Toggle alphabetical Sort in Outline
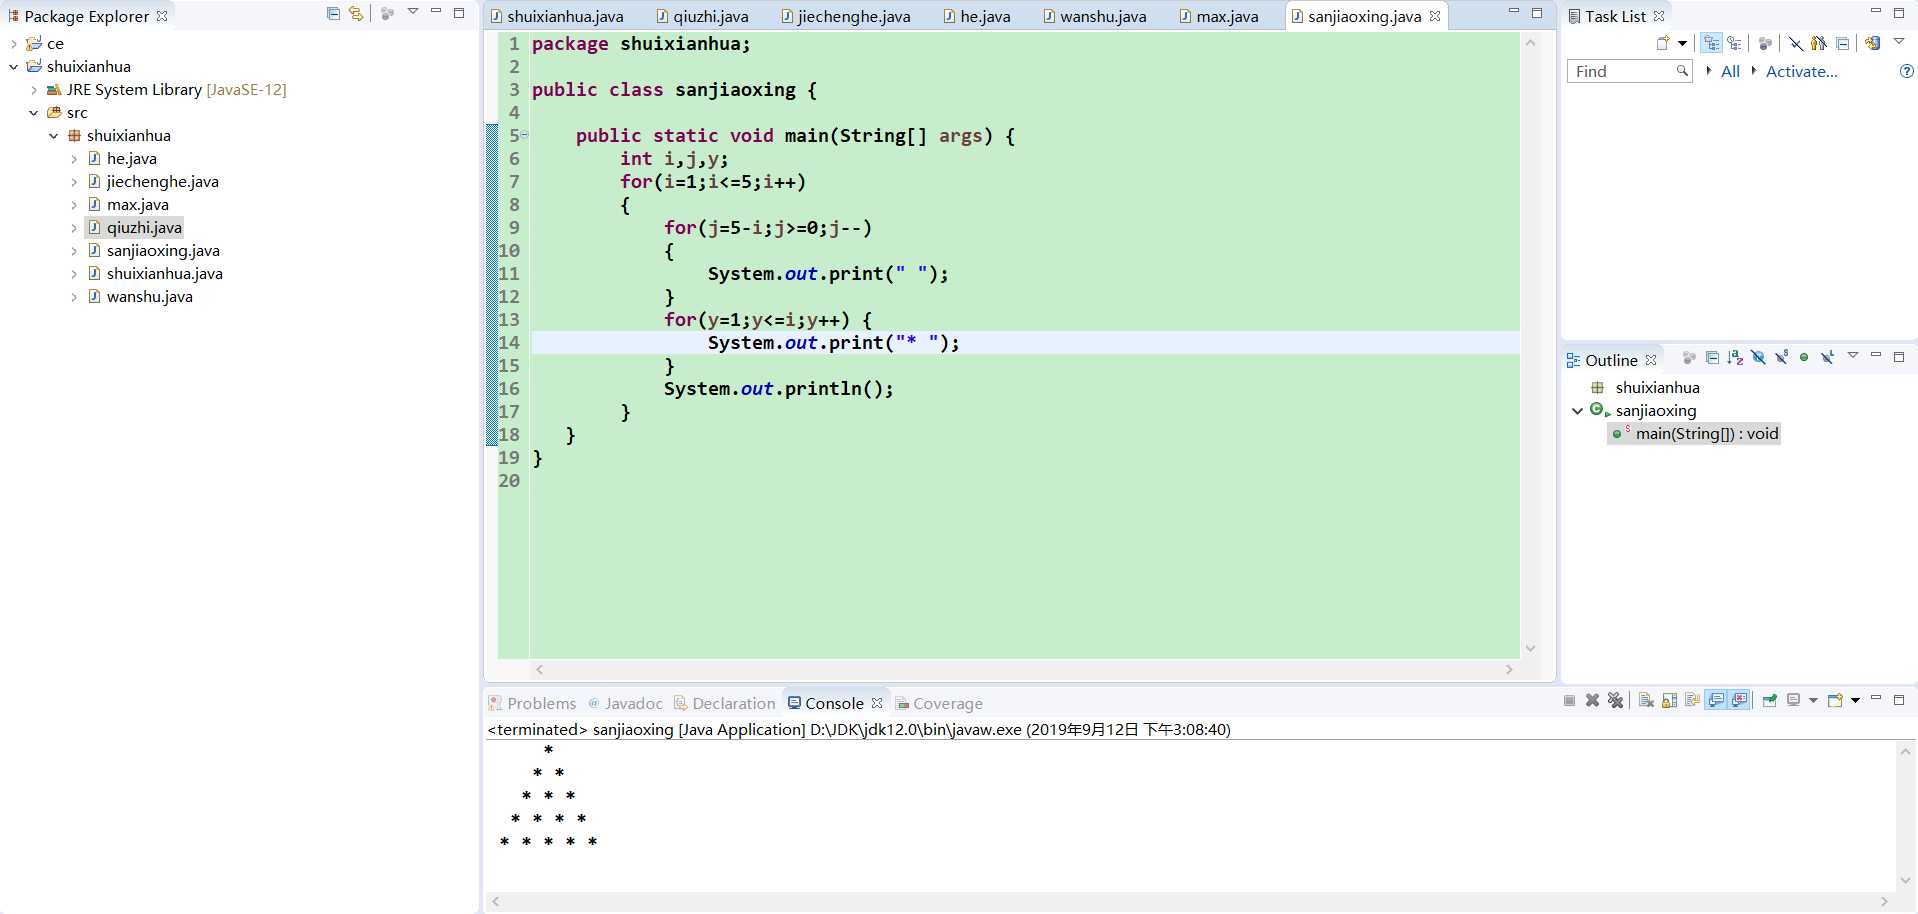This screenshot has height=914, width=1918. click(1735, 358)
